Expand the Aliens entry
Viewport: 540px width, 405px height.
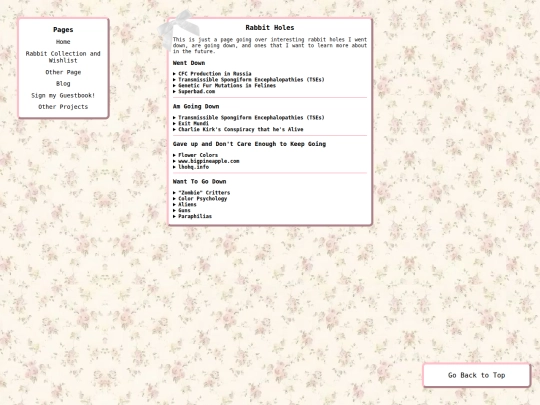click(x=185, y=204)
